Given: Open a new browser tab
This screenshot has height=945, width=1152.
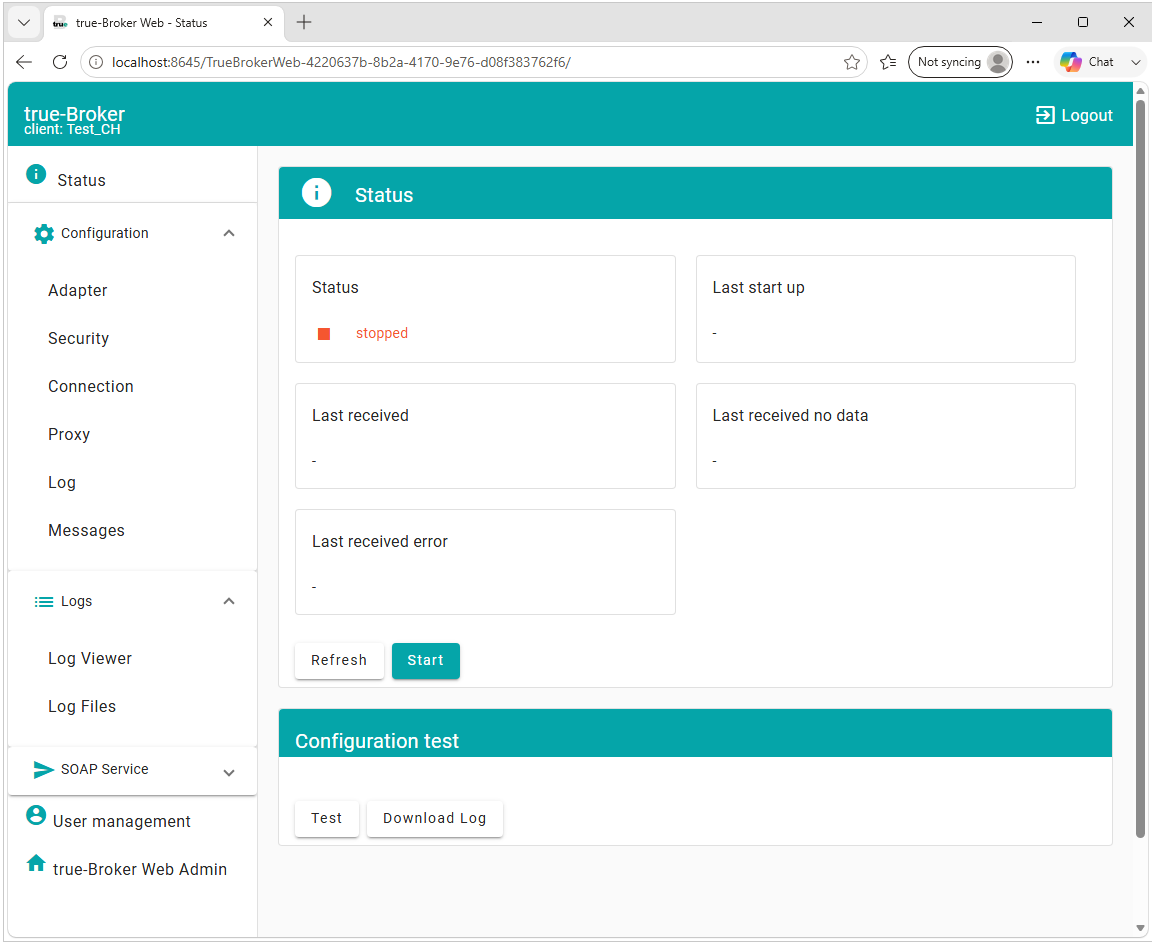Looking at the screenshot, I should [x=304, y=23].
